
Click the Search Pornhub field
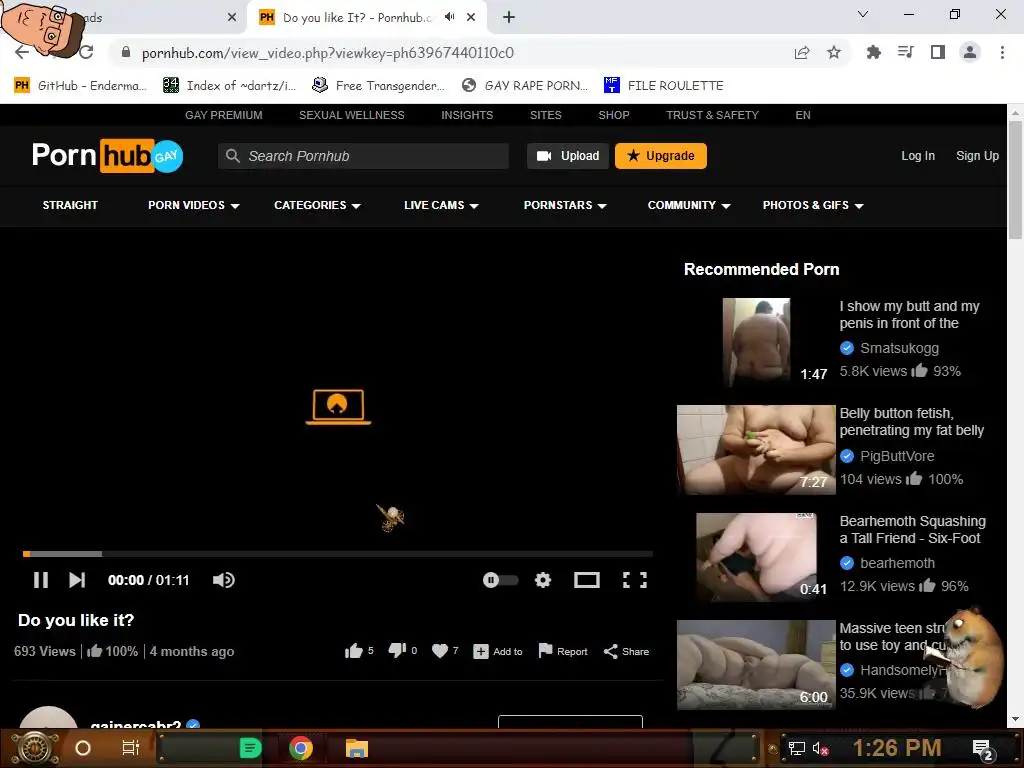click(x=363, y=156)
